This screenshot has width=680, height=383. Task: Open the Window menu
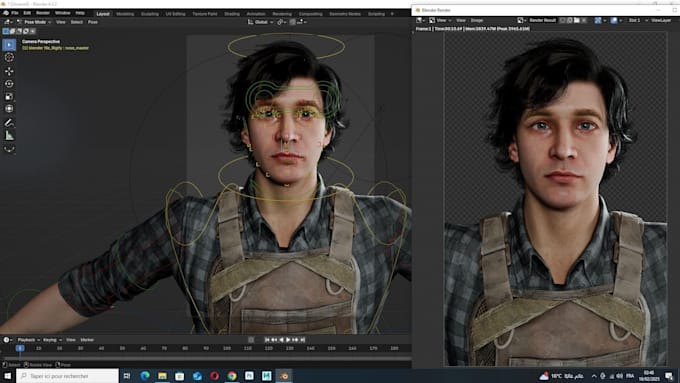pos(62,13)
